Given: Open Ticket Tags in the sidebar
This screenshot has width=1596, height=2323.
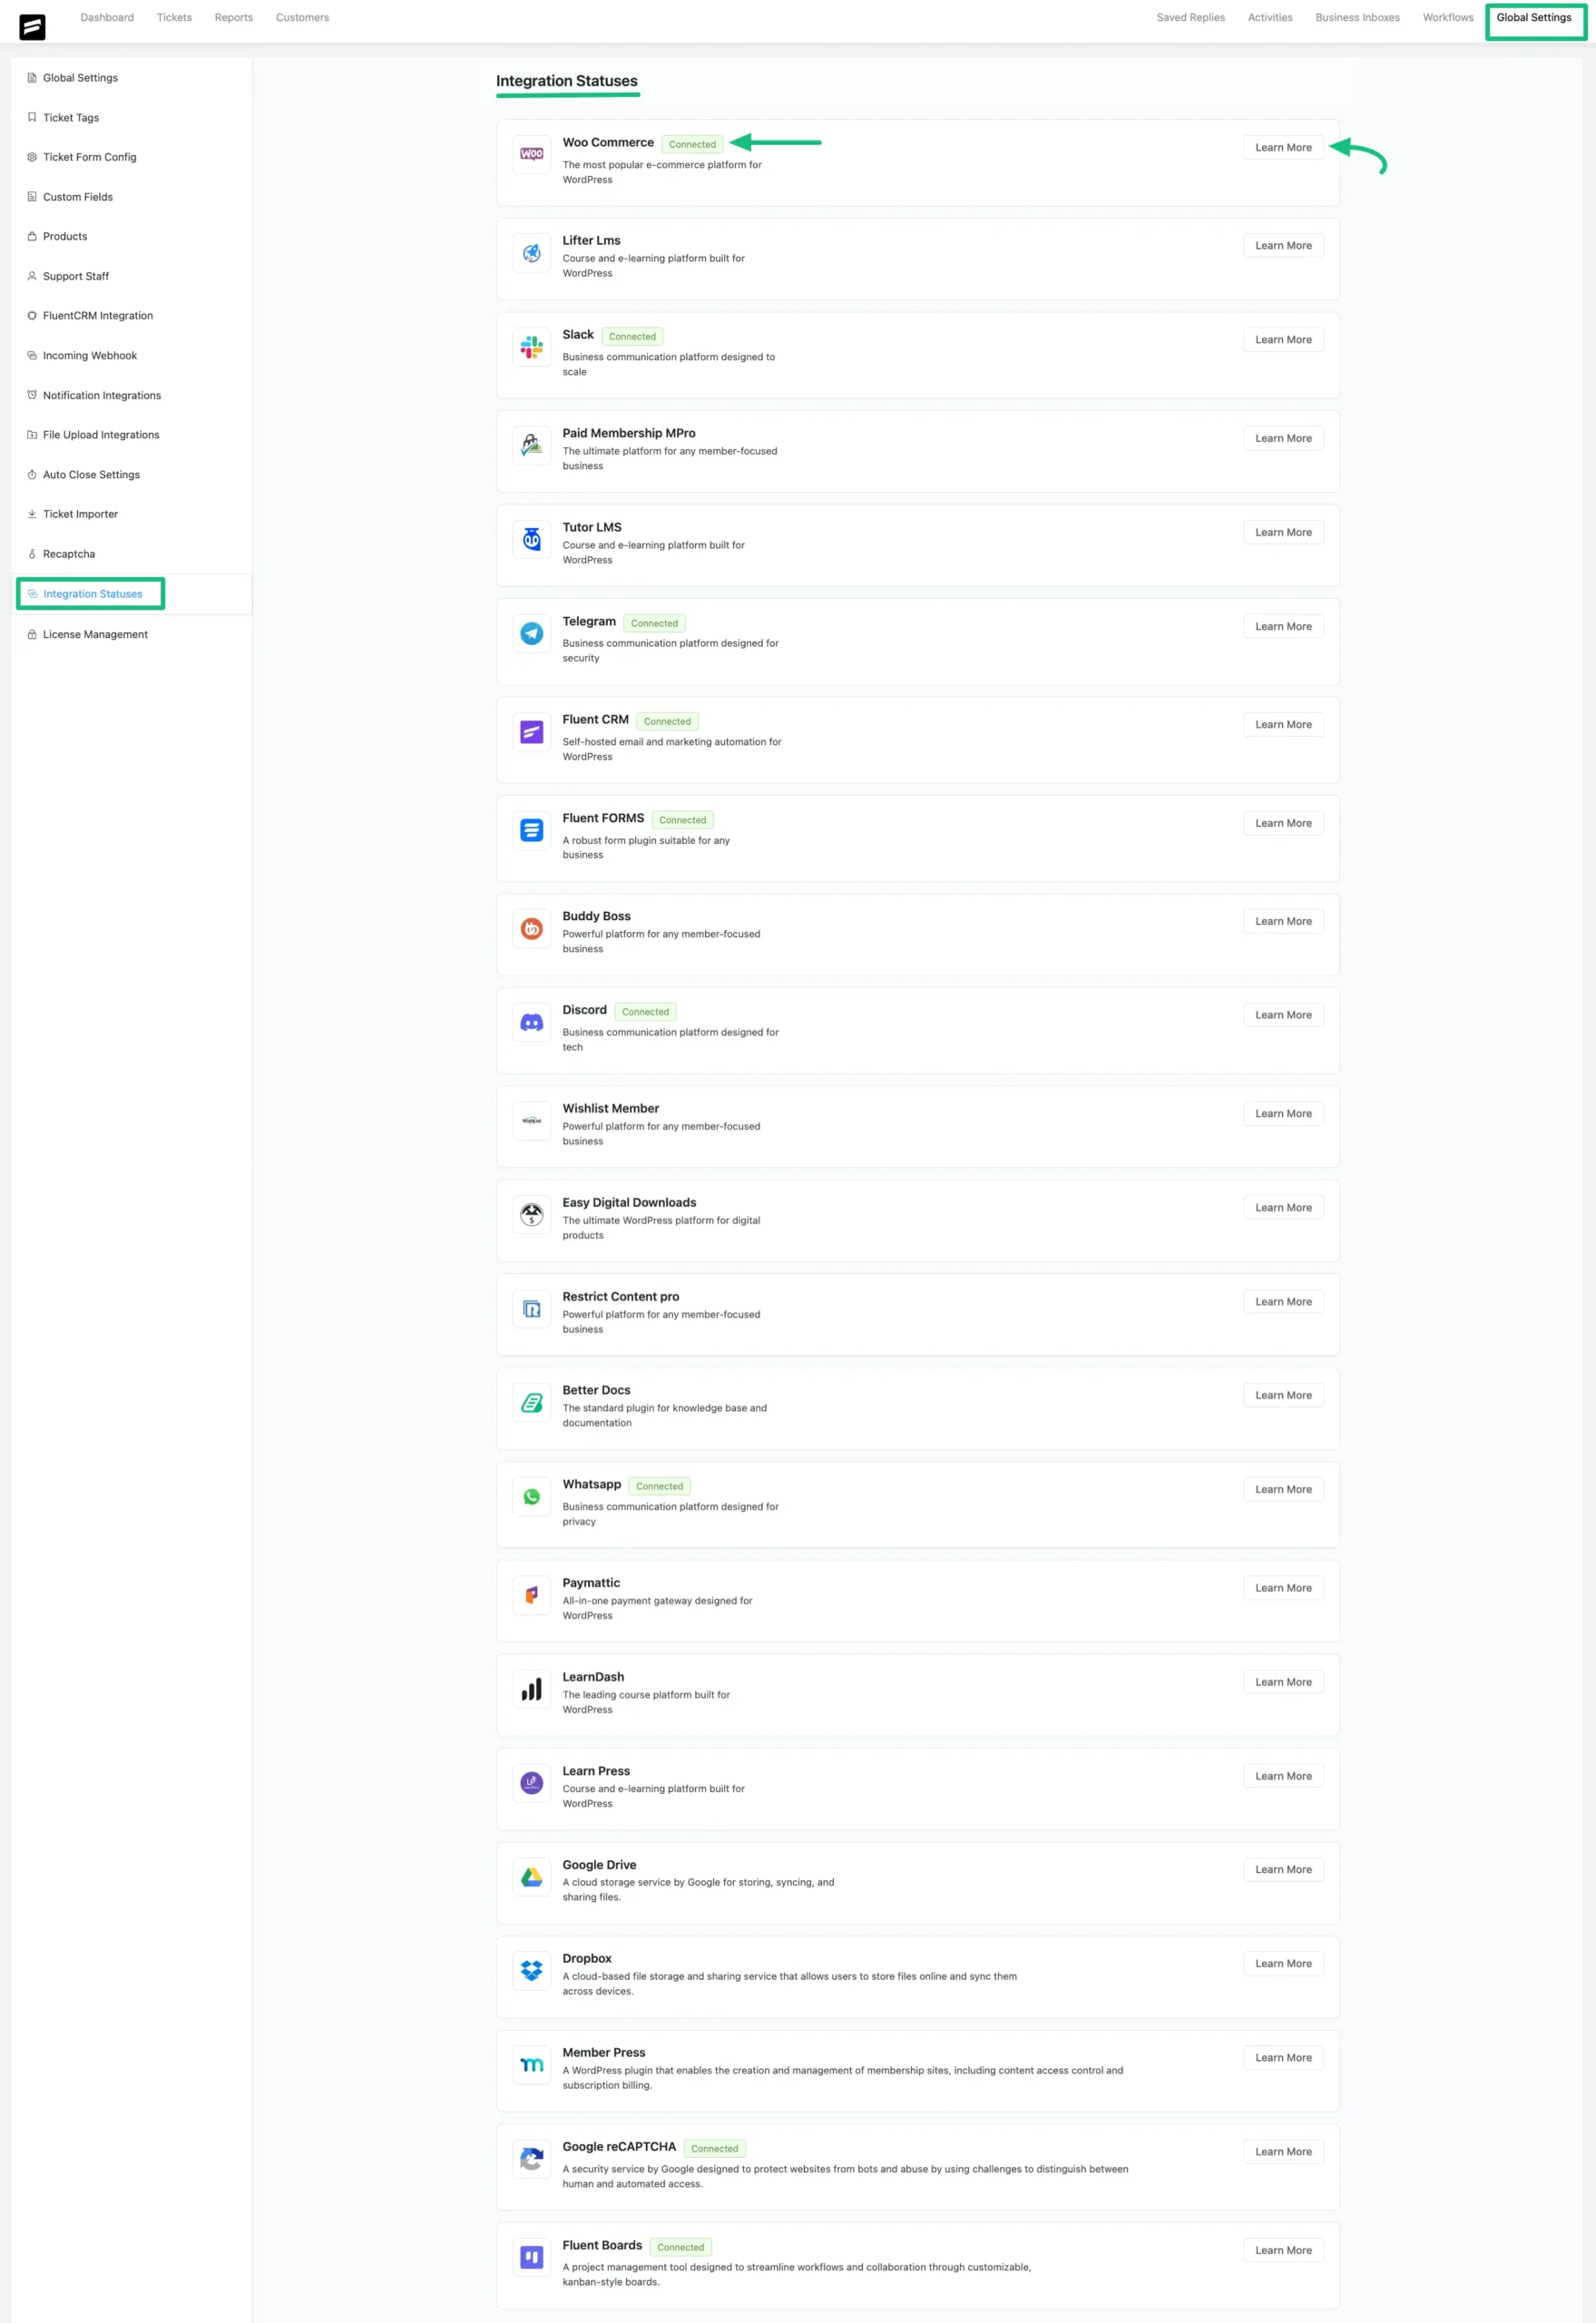Looking at the screenshot, I should (x=71, y=118).
